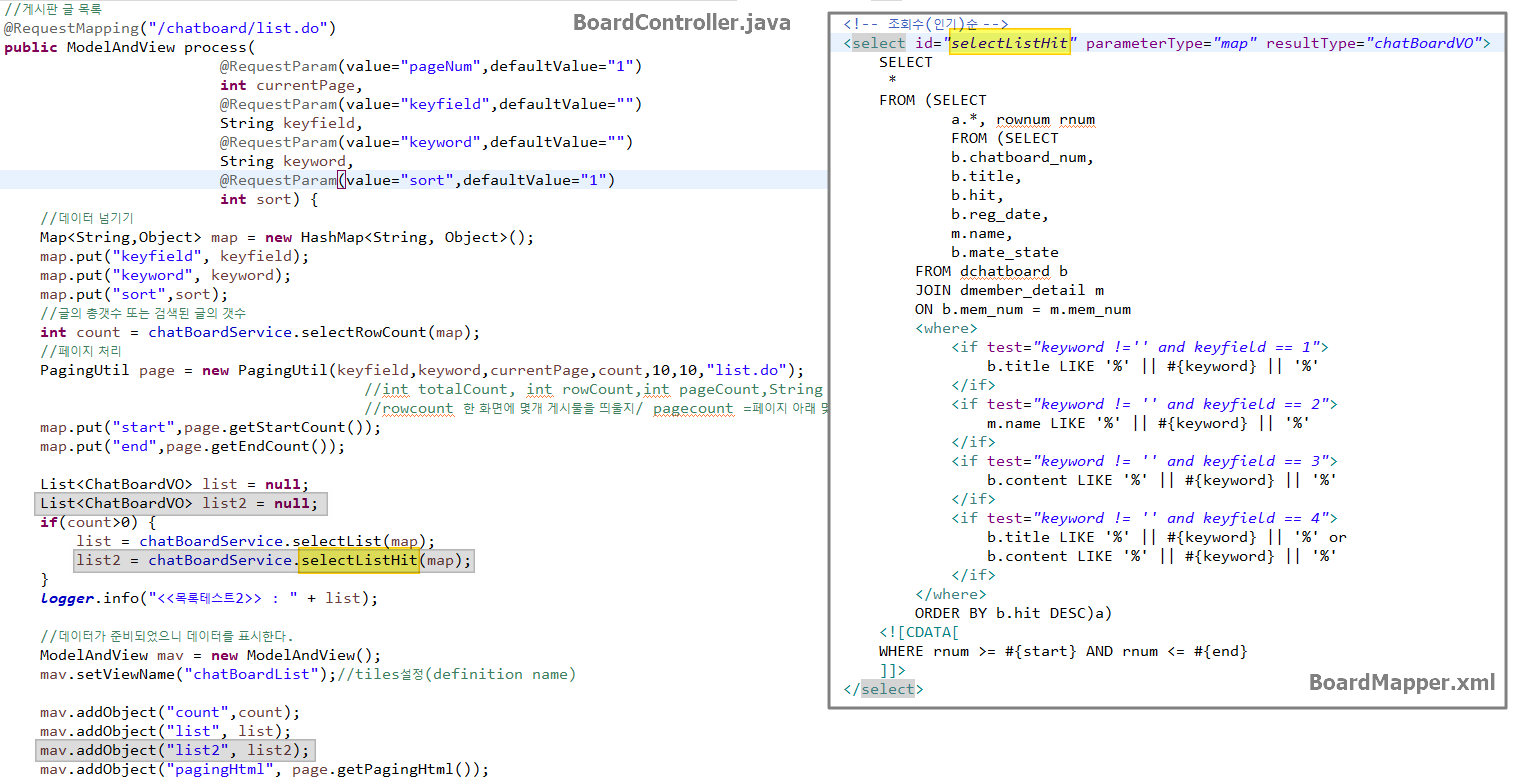
Task: Click the '<![CDATA[' line
Action: (919, 632)
